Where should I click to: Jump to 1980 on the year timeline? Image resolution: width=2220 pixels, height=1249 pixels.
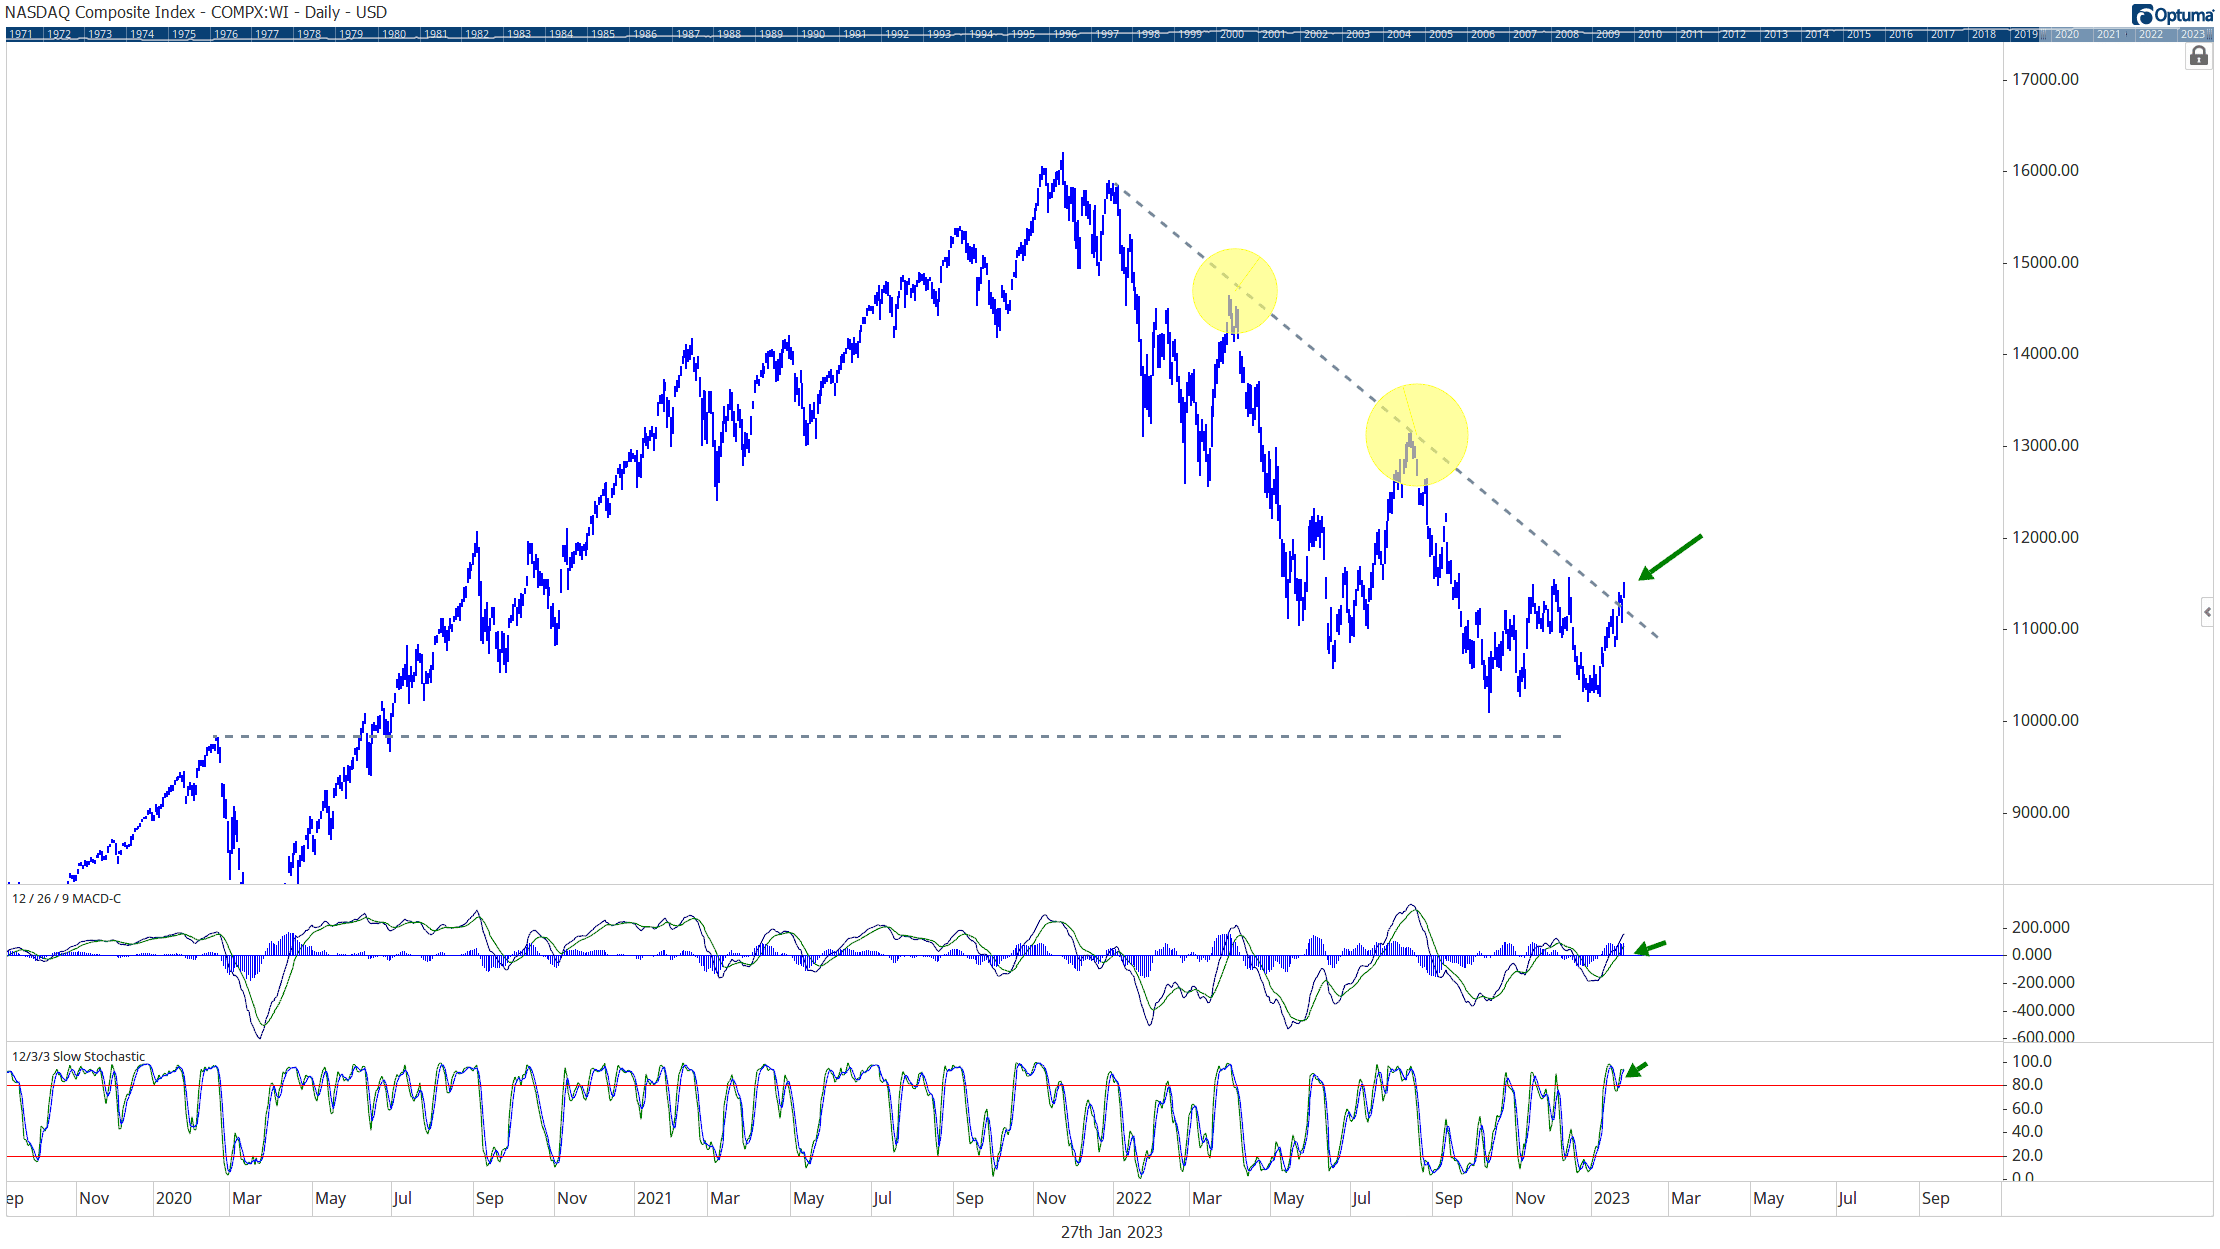click(394, 34)
